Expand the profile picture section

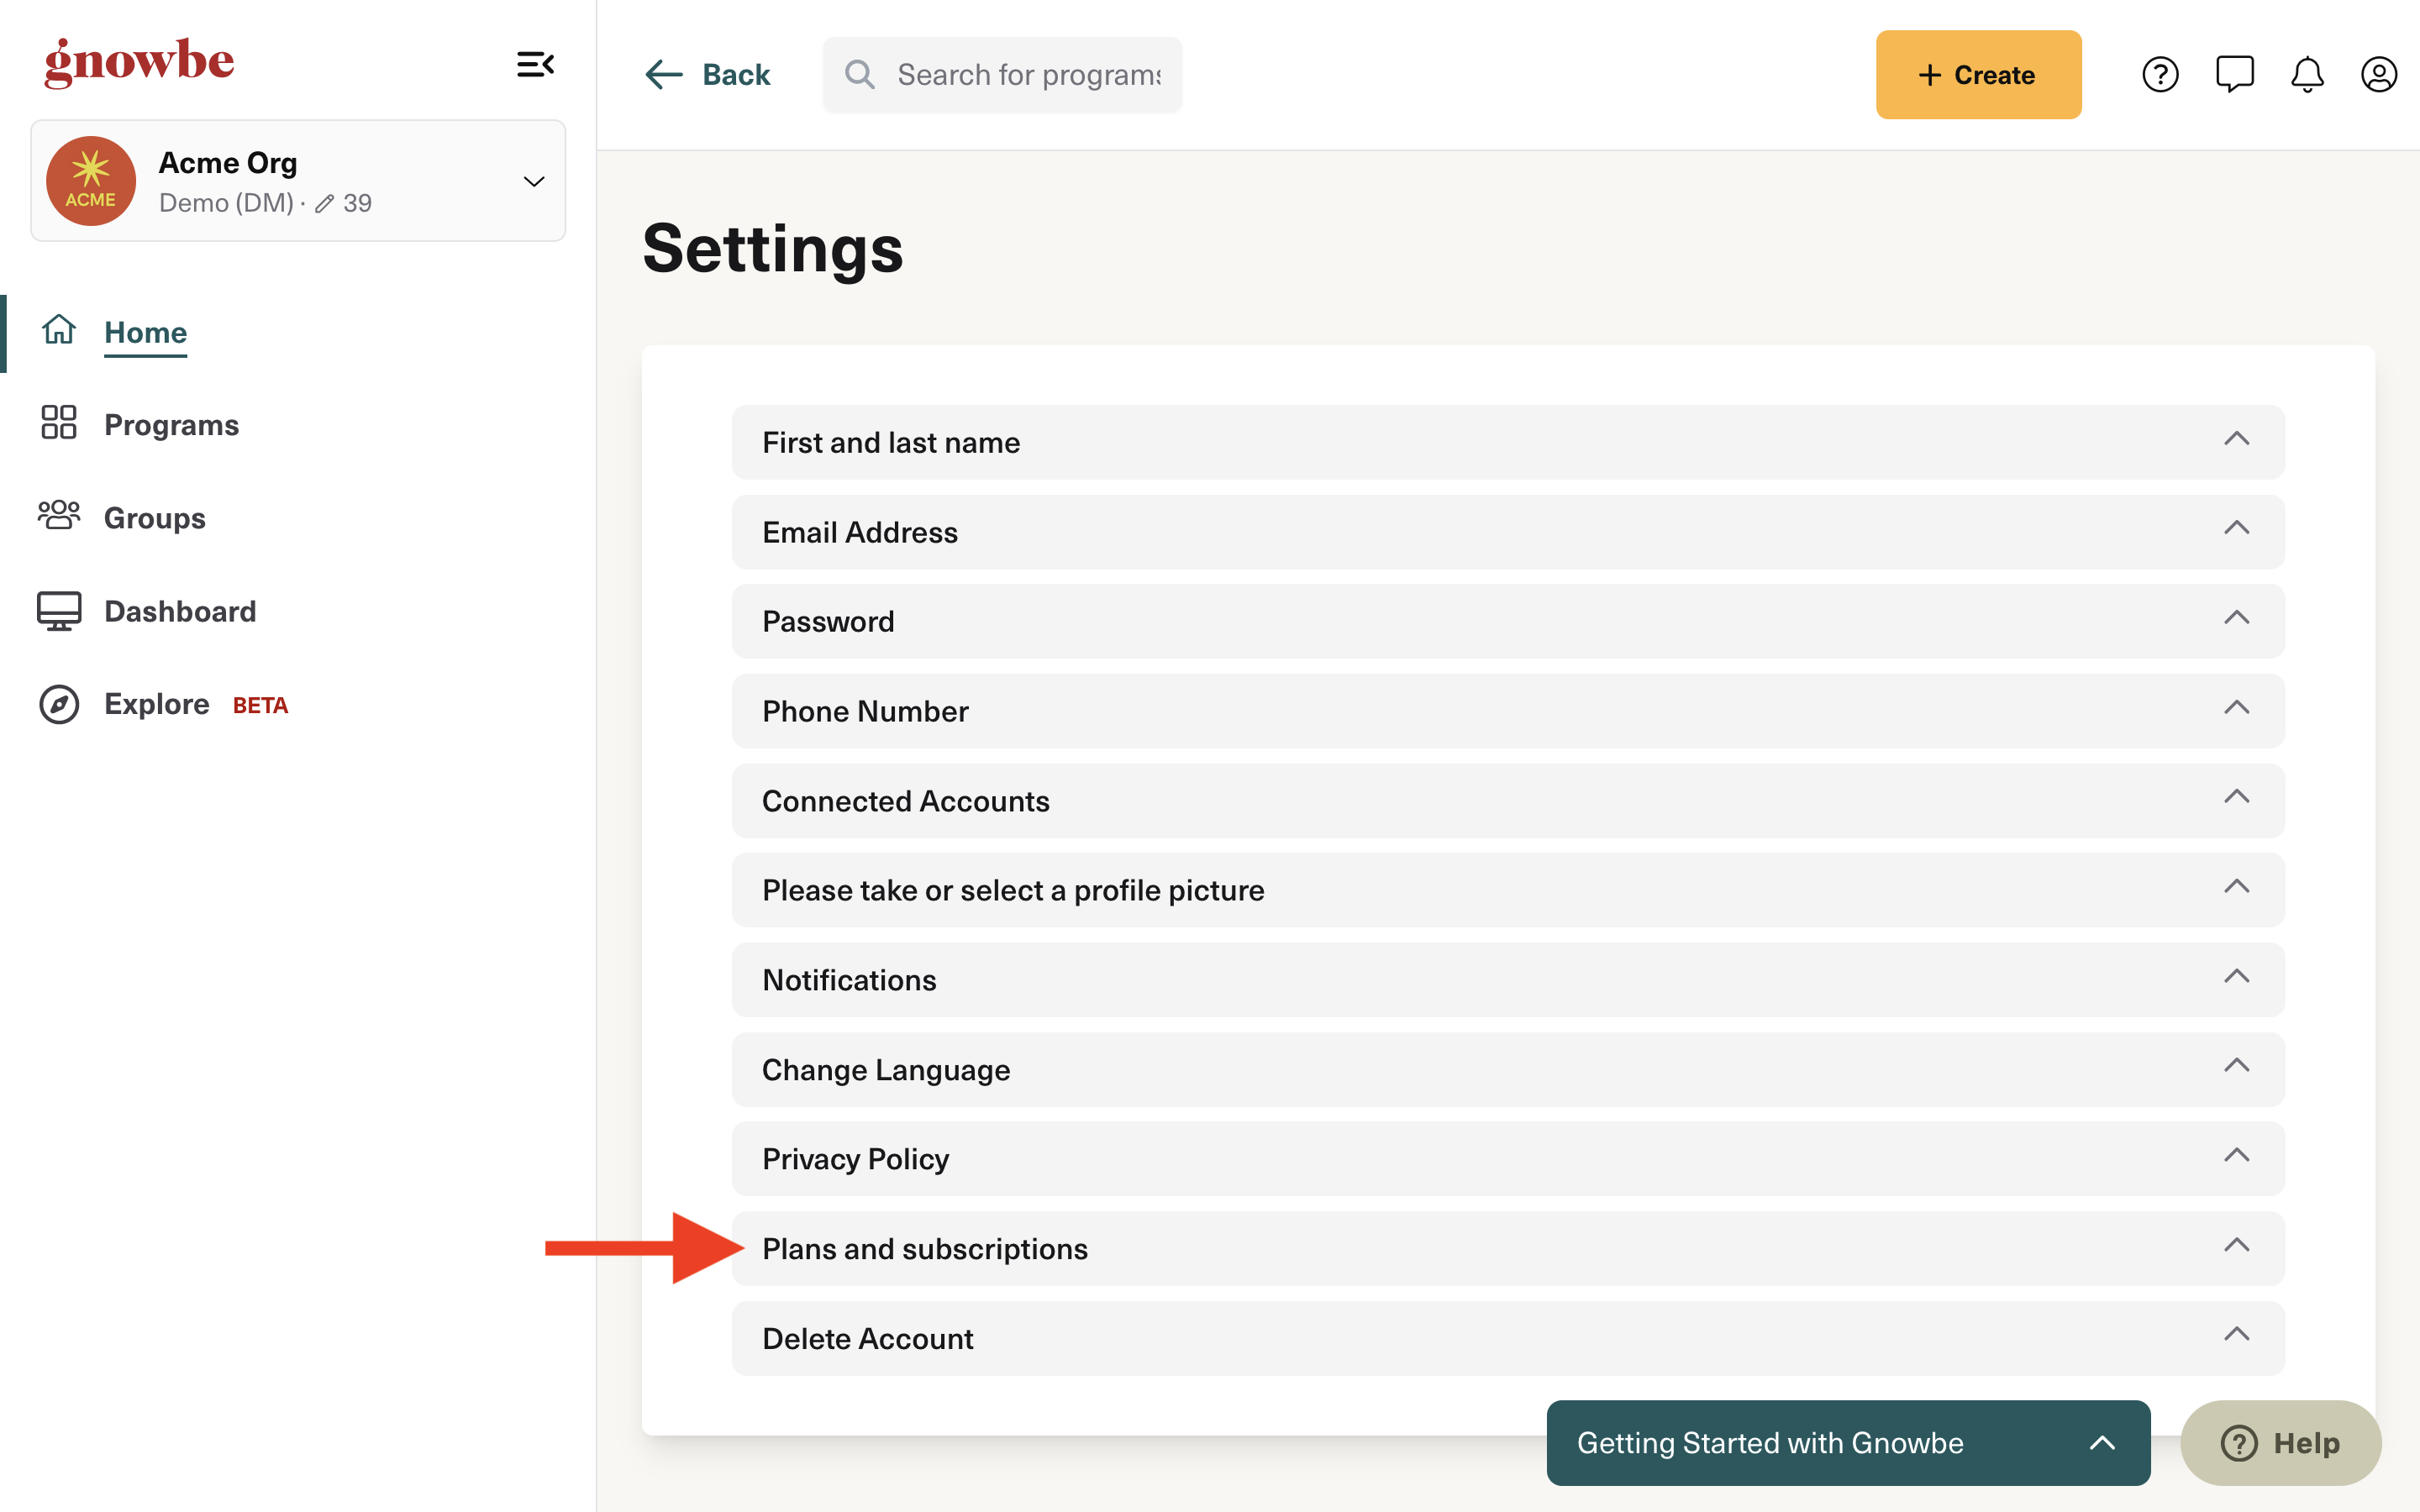pos(1508,890)
